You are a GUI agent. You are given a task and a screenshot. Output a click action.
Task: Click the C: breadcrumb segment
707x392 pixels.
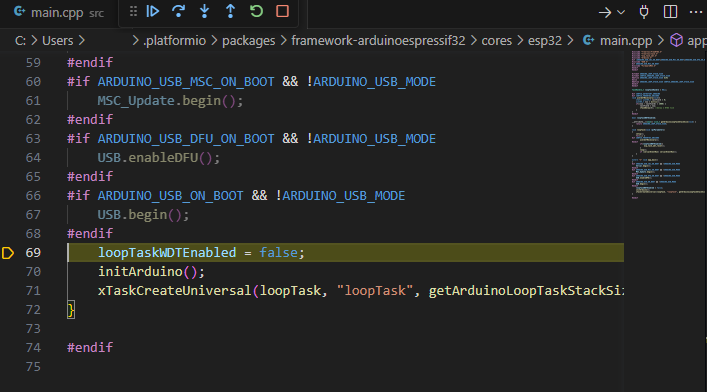(x=20, y=41)
